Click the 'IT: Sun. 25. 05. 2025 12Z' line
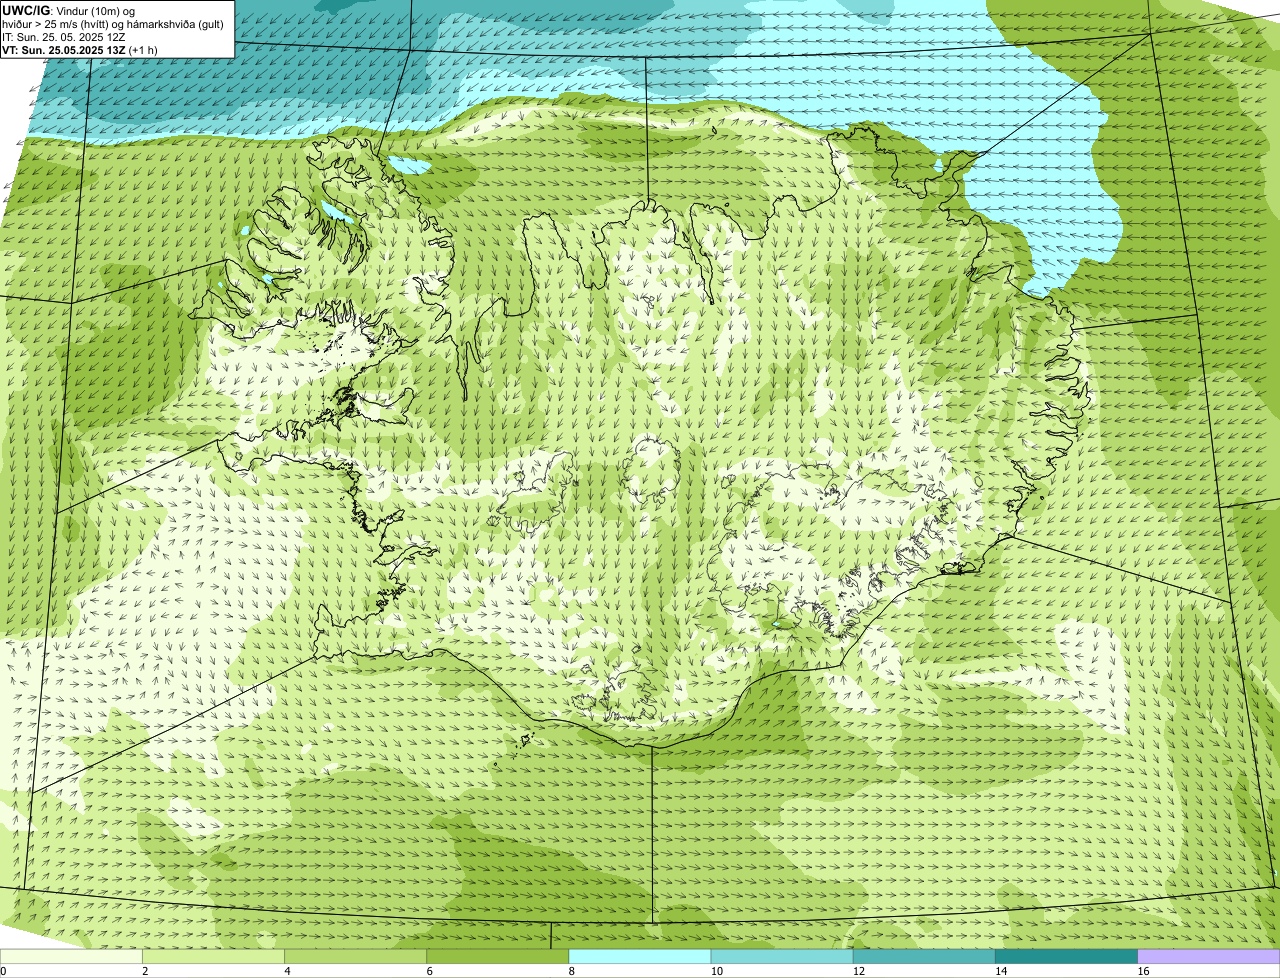The width and height of the screenshot is (1280, 978). point(64,36)
